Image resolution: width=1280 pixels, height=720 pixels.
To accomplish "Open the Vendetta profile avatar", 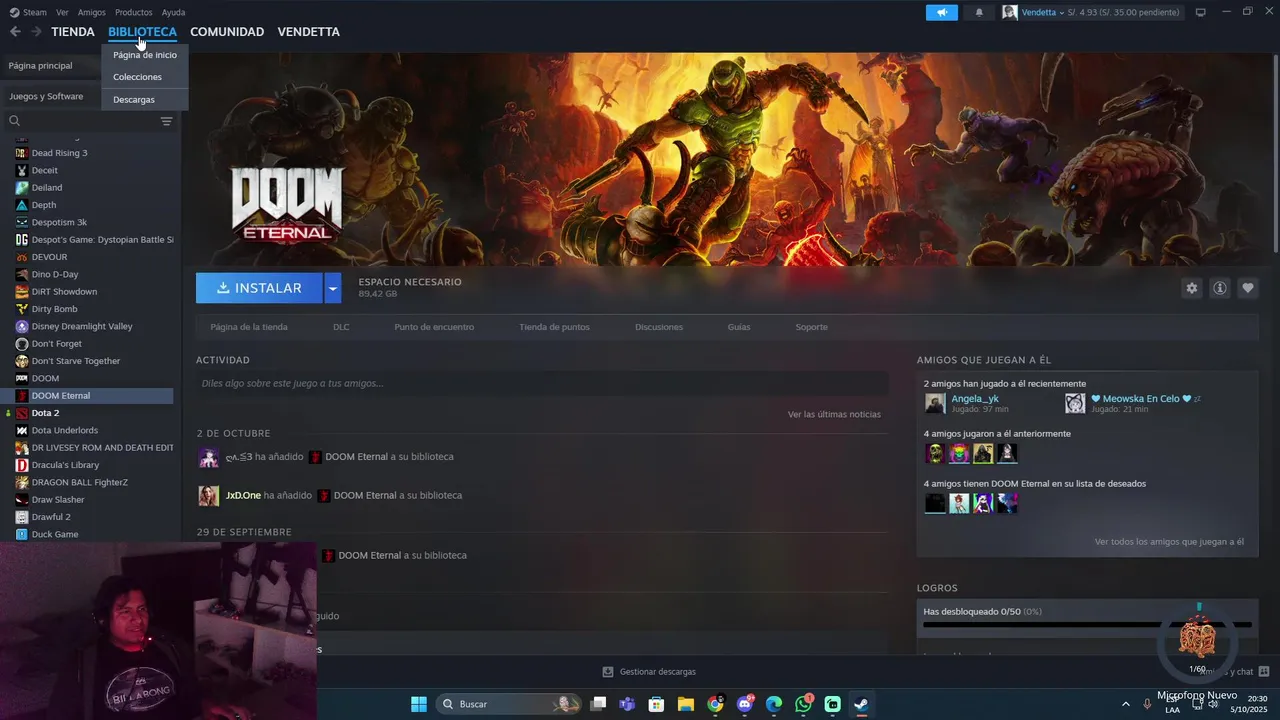I will pos(1010,12).
